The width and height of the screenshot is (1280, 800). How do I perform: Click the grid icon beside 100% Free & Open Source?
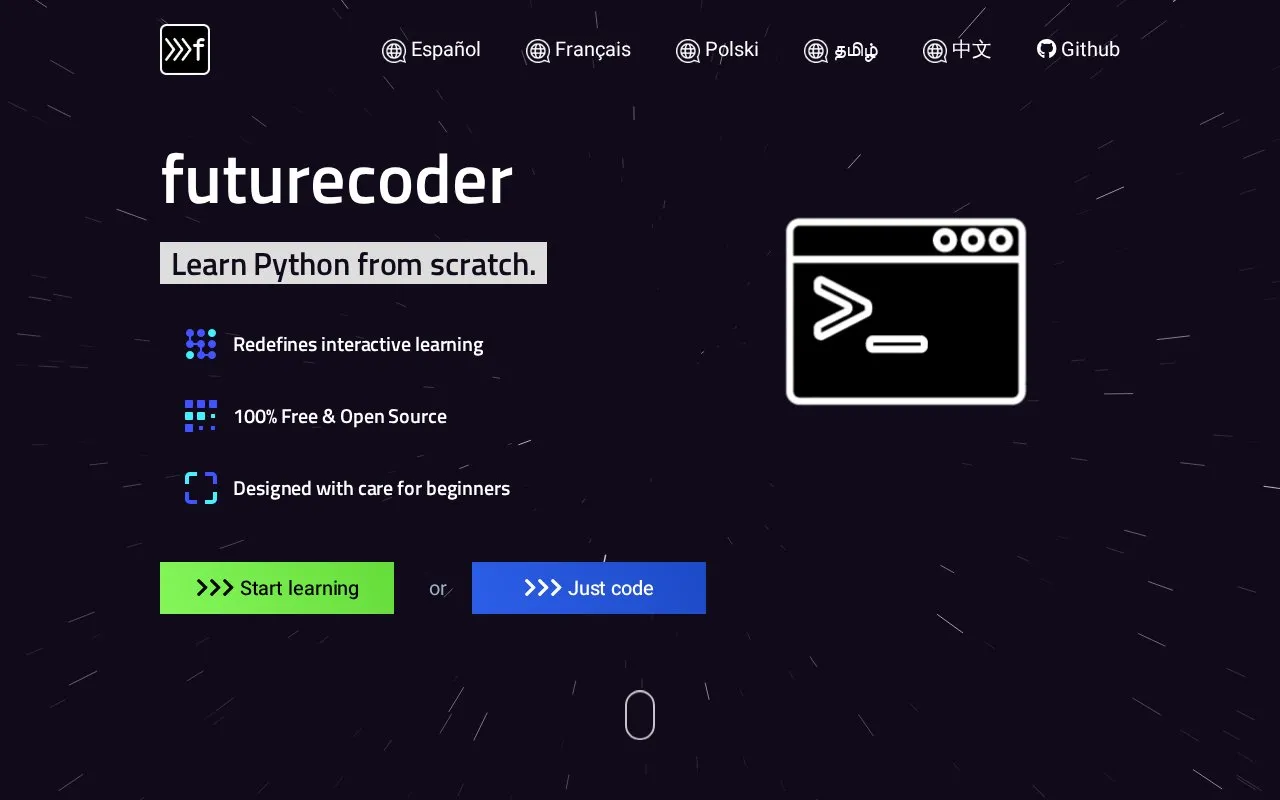click(x=201, y=416)
